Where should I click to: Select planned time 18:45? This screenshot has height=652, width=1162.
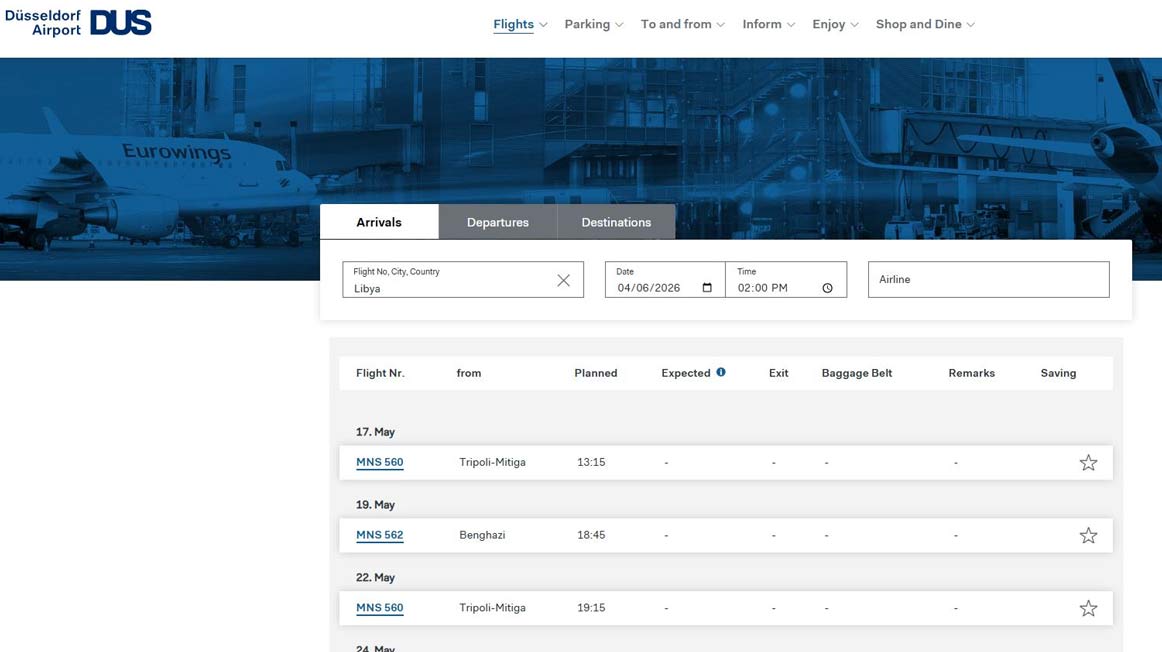pos(591,534)
